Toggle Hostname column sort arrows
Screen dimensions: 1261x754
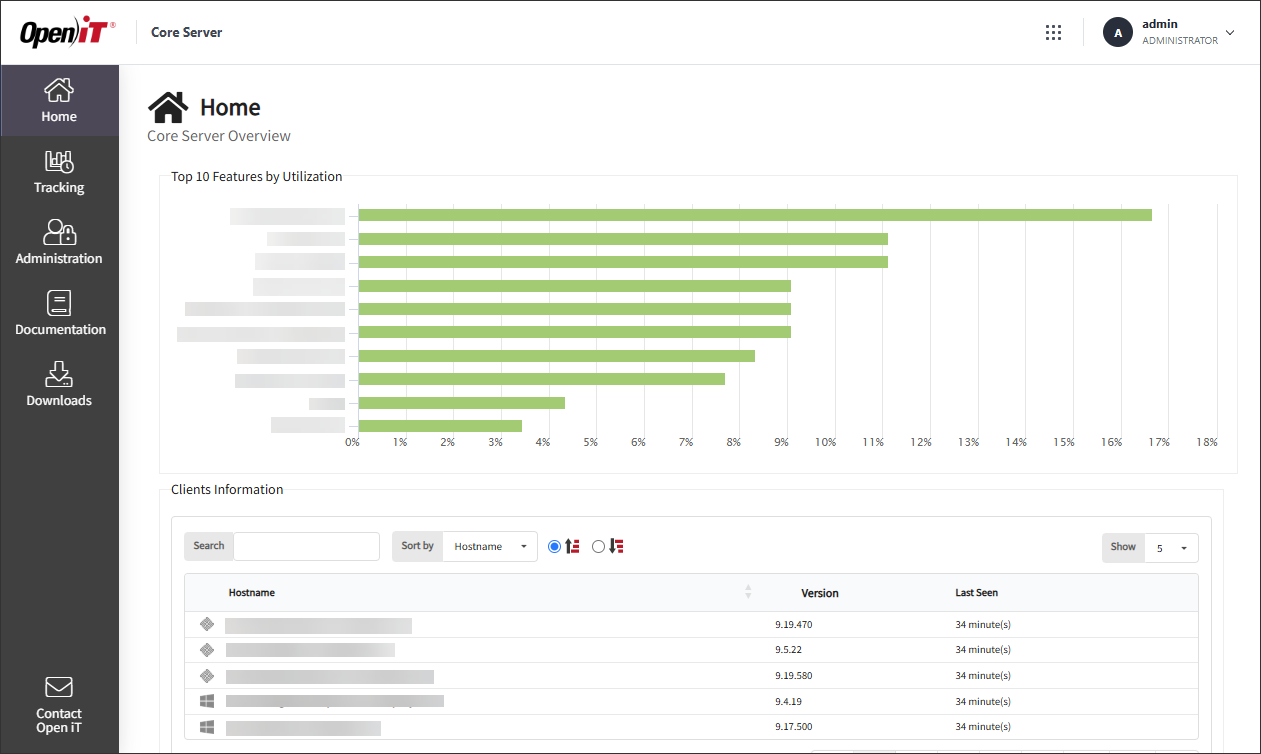click(x=748, y=592)
